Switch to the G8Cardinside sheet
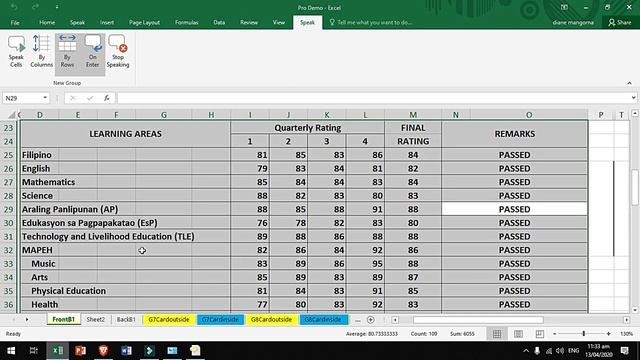640x360 pixels. 323,320
